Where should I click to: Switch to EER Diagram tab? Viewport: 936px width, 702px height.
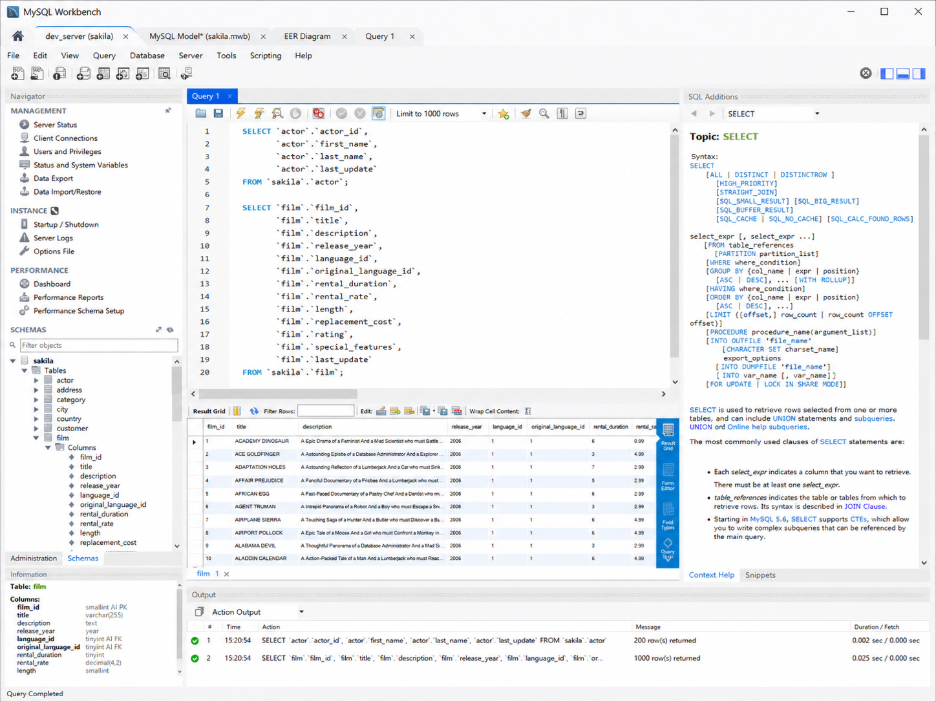pyautogui.click(x=307, y=36)
